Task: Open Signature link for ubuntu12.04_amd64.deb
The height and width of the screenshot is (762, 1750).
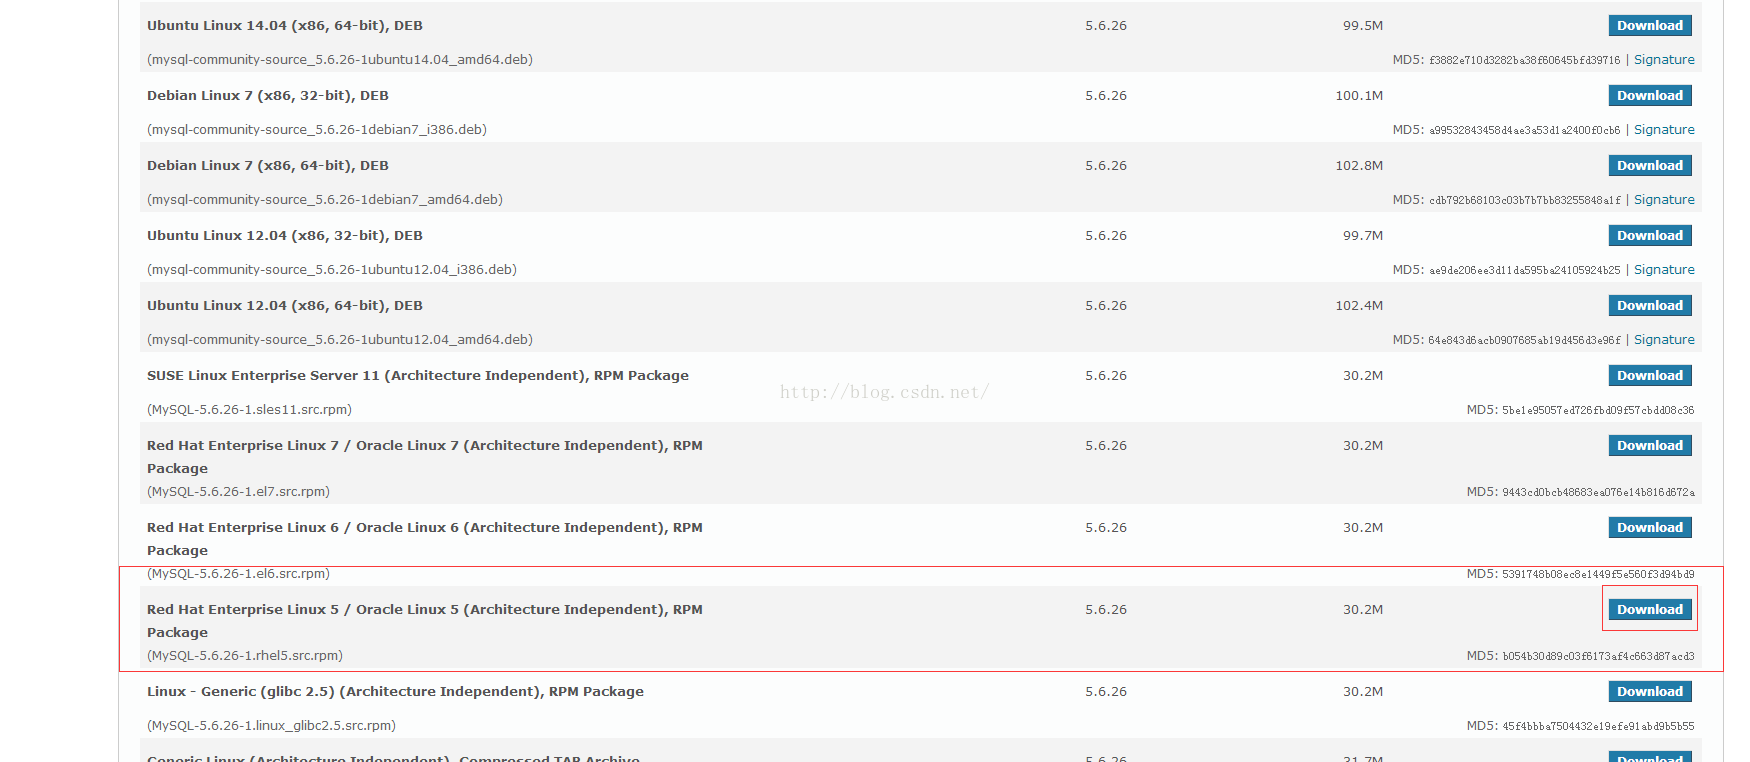Action: point(1664,340)
